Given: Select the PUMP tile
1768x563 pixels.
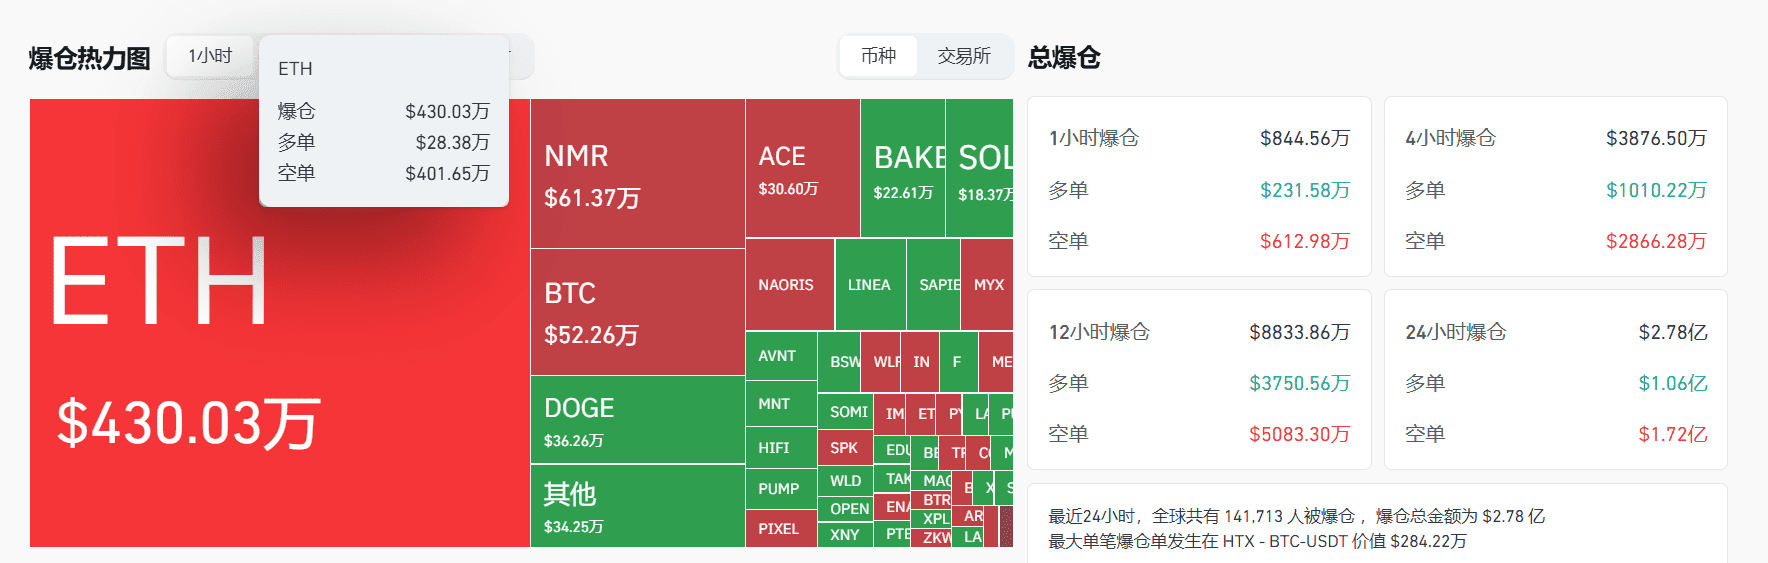Looking at the screenshot, I should (x=781, y=489).
